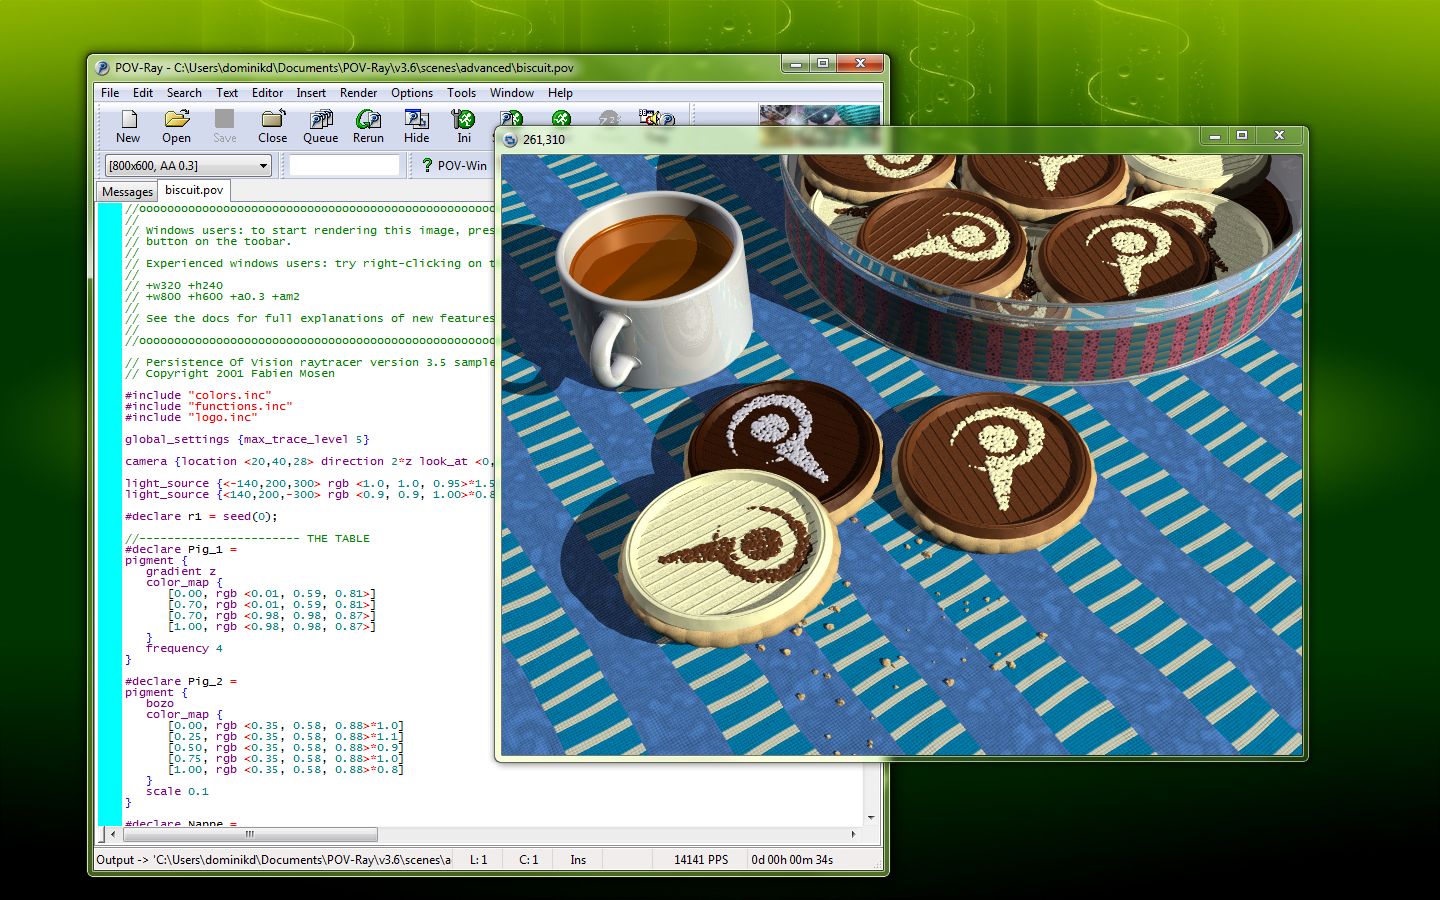Open the Options menu

coord(412,93)
